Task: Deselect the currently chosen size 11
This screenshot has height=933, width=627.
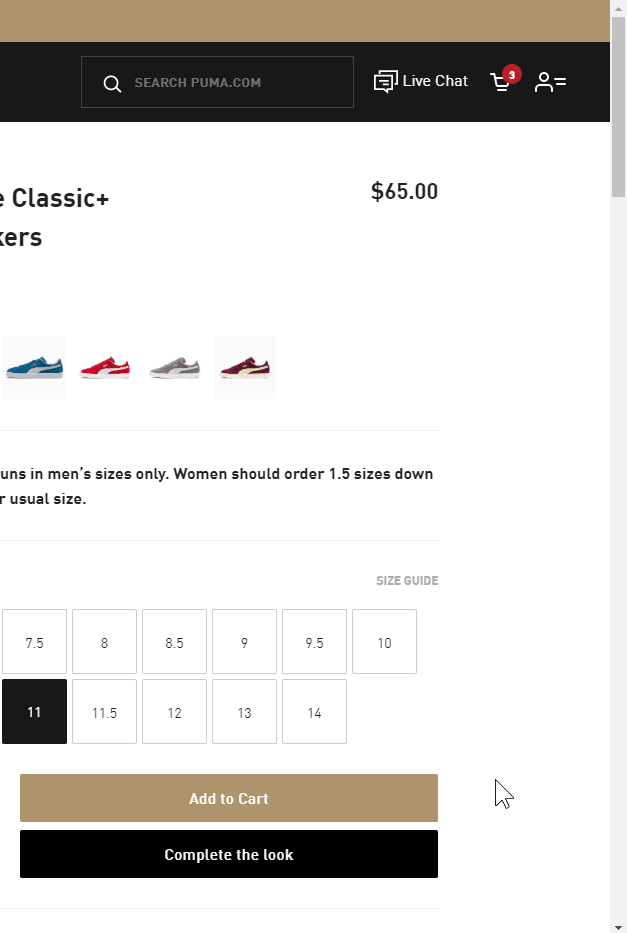Action: (34, 711)
